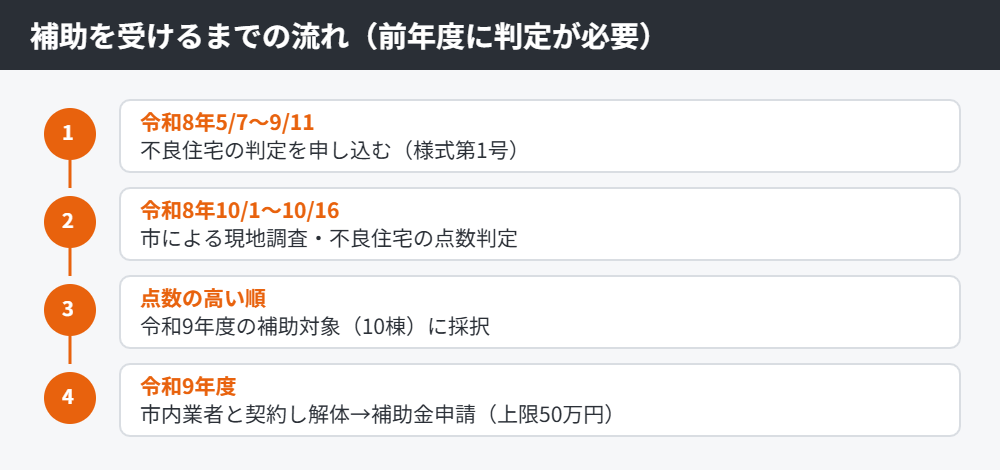Viewport: 1000px width, 470px height.
Task: Select the 令和8年5/7〜9/11 date heading
Action: coord(227,122)
